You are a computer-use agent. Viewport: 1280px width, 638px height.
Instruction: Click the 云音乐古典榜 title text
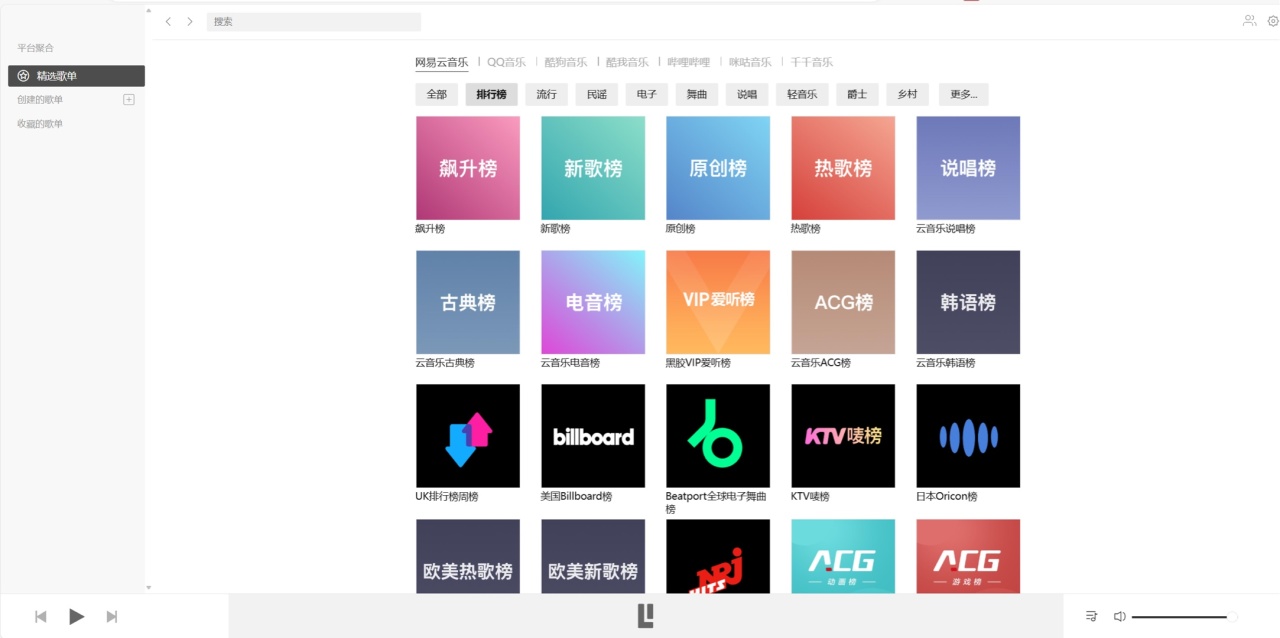[x=445, y=363]
